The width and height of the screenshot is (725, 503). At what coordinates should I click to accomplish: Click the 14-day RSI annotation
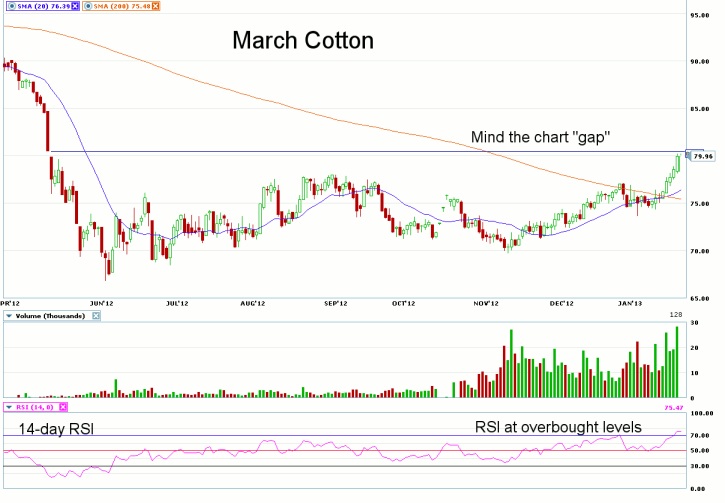pyautogui.click(x=56, y=429)
